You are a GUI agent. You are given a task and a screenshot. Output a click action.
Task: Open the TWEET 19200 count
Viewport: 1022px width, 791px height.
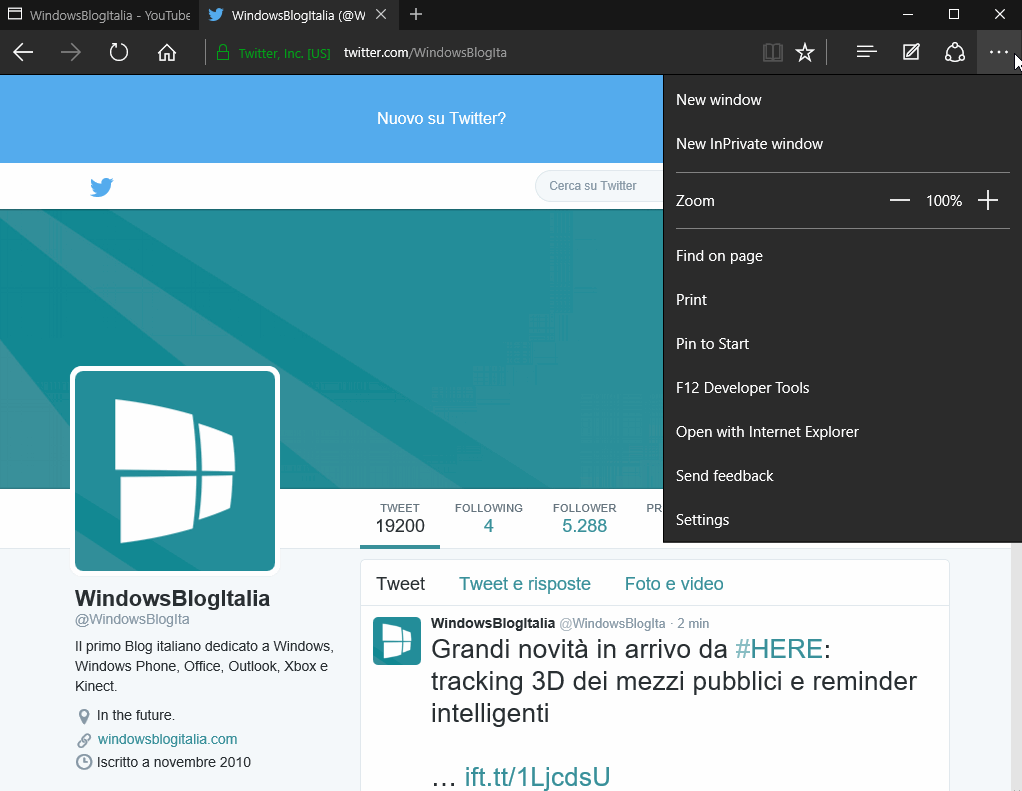400,519
